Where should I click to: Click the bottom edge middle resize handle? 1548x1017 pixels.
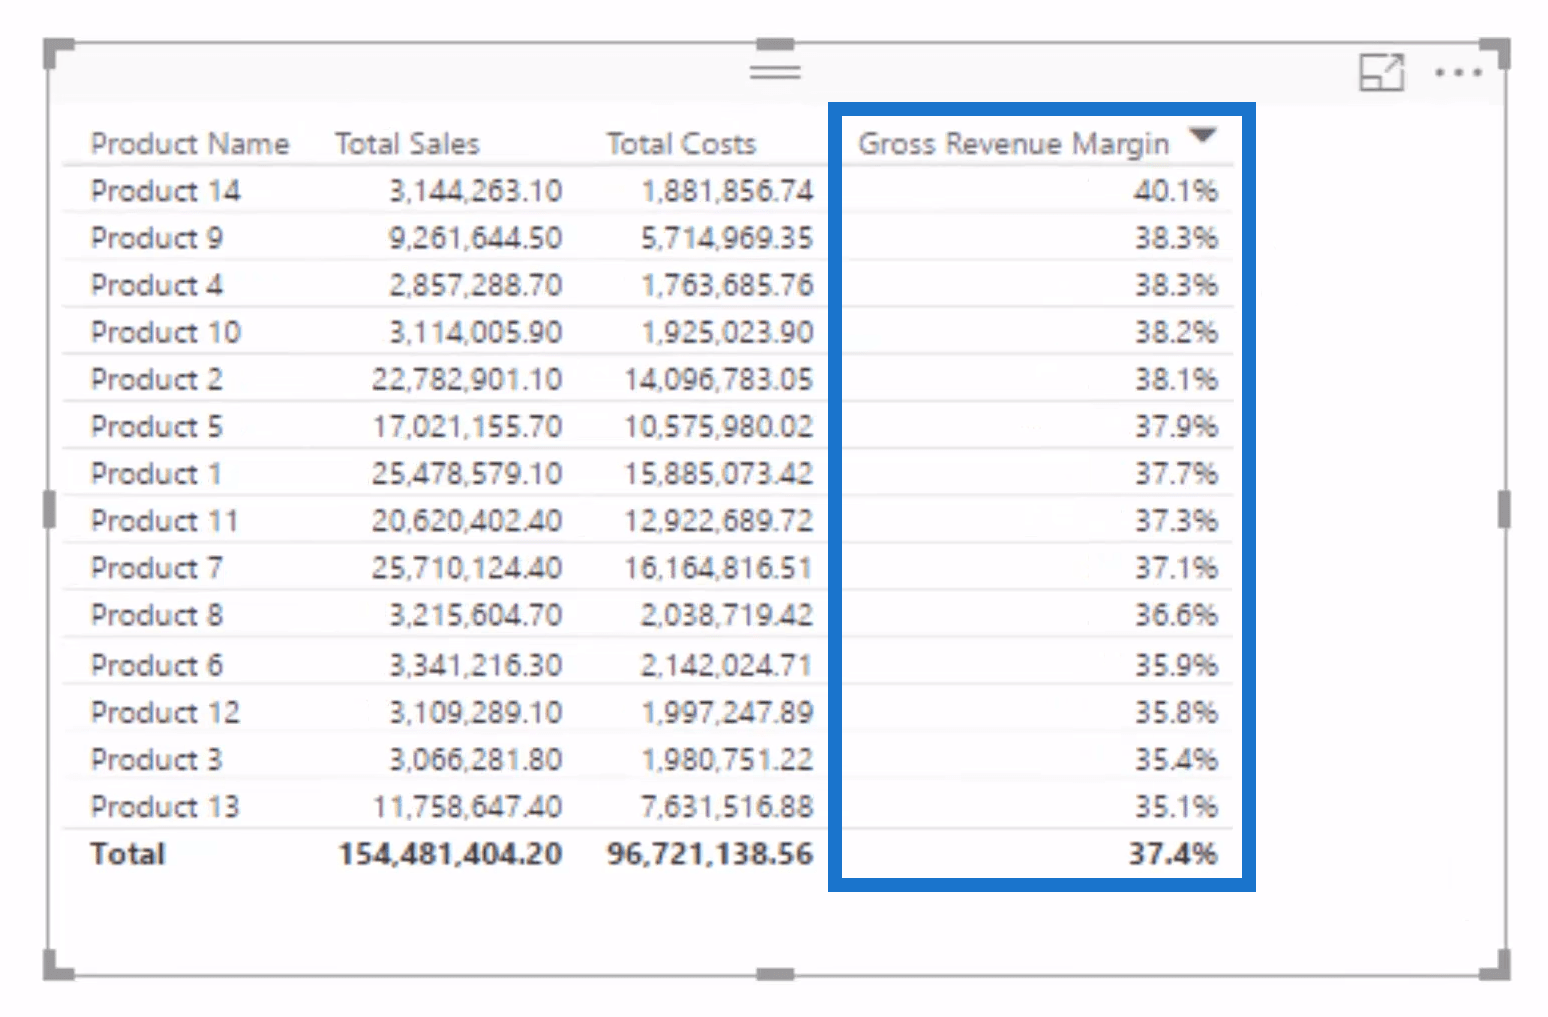pyautogui.click(x=775, y=974)
